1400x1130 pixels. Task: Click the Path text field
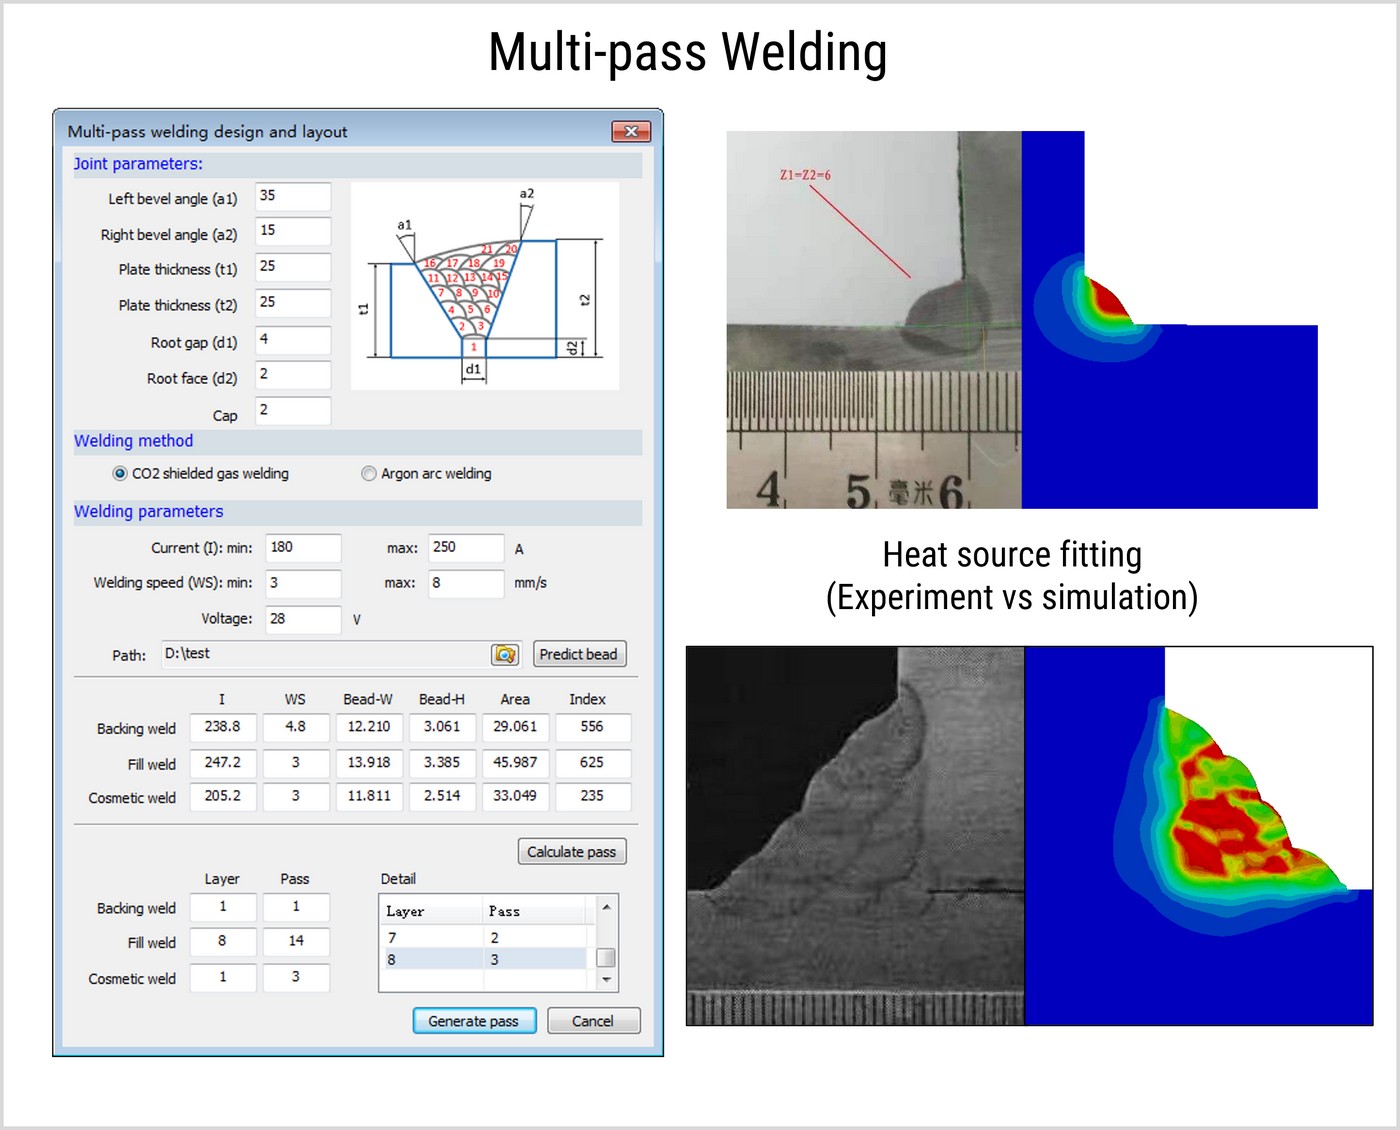[325, 654]
